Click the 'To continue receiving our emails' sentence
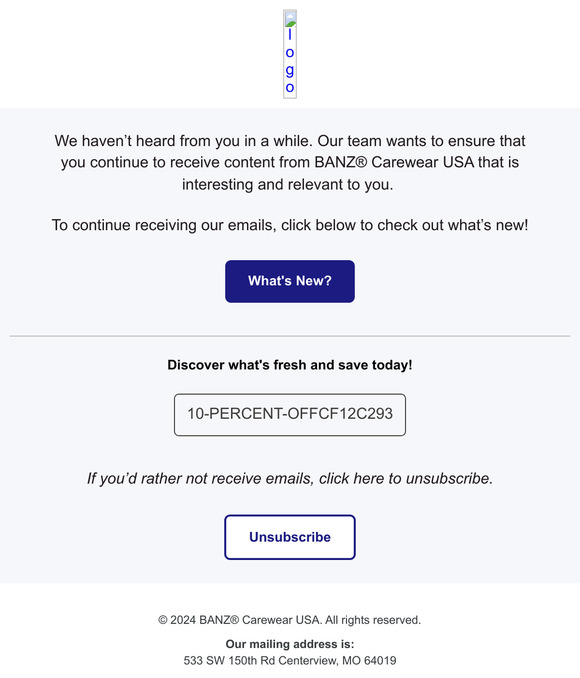Image resolution: width=580 pixels, height=678 pixels. tap(290, 225)
